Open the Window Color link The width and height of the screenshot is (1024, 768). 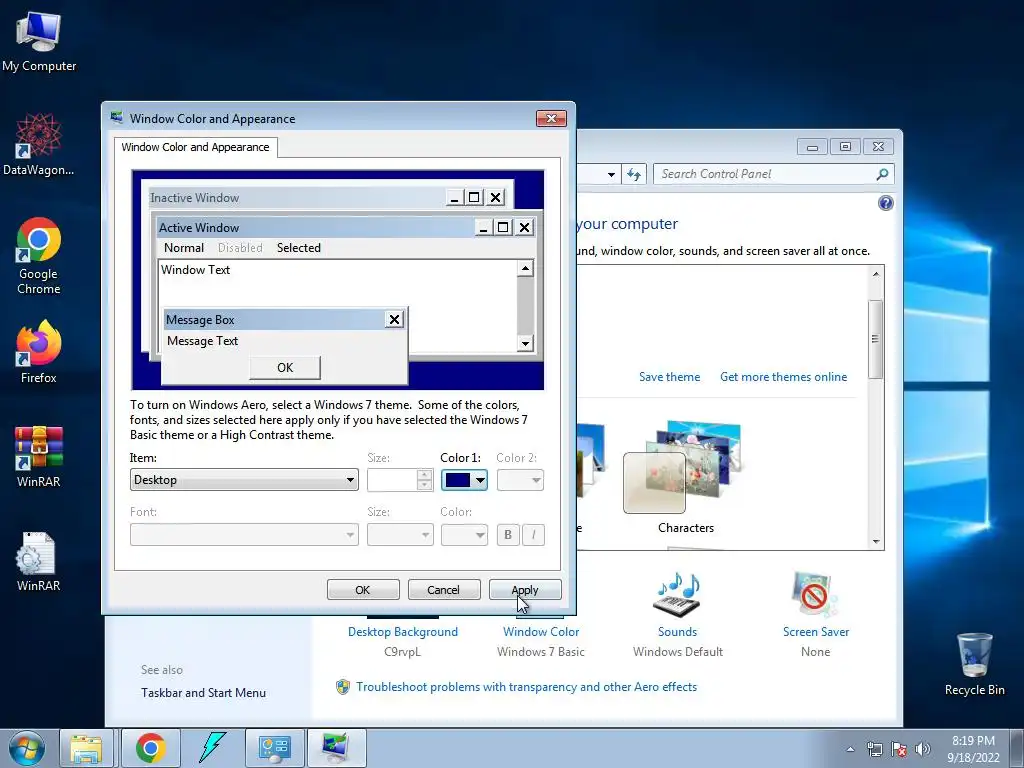541,632
